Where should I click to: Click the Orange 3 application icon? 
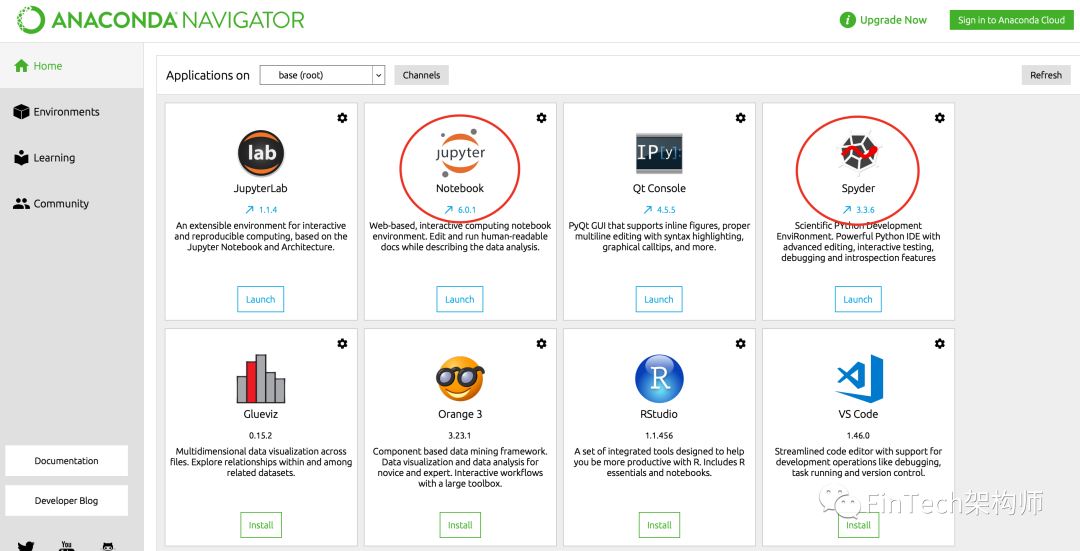click(x=460, y=379)
